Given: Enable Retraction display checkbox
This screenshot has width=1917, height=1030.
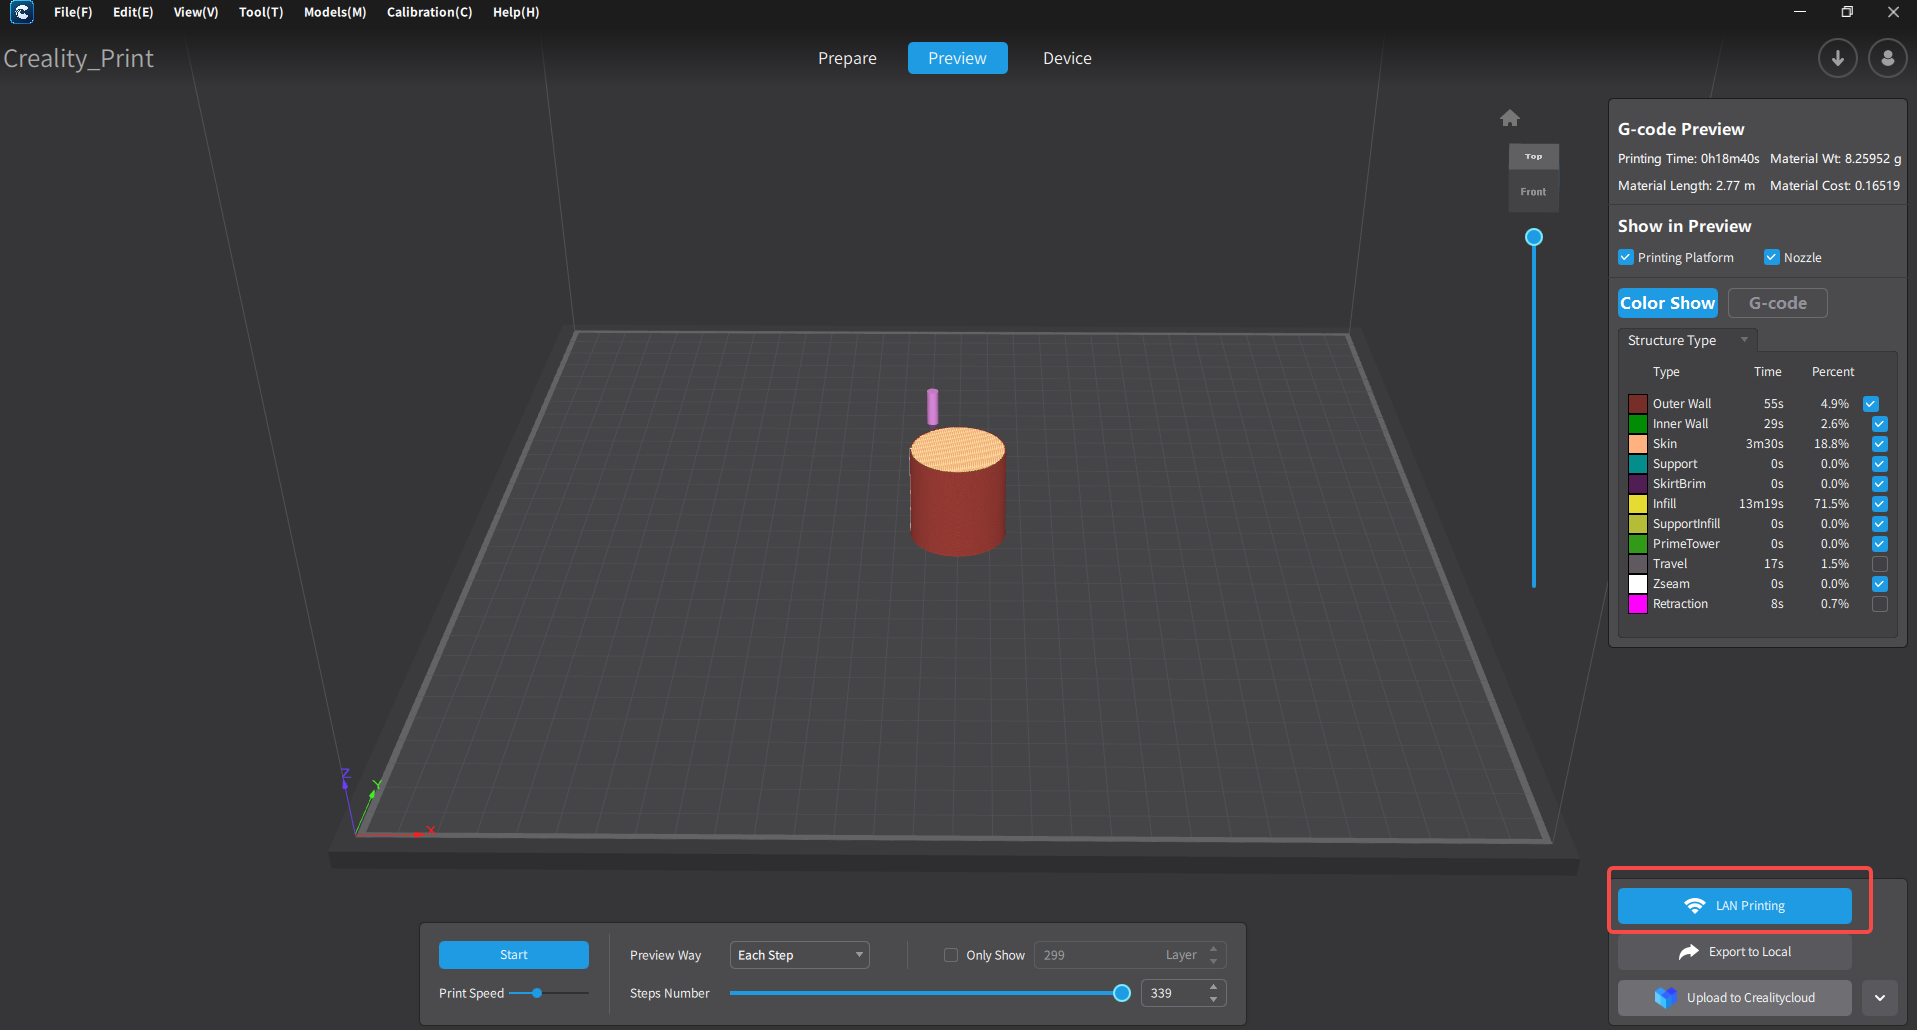Looking at the screenshot, I should pos(1880,604).
